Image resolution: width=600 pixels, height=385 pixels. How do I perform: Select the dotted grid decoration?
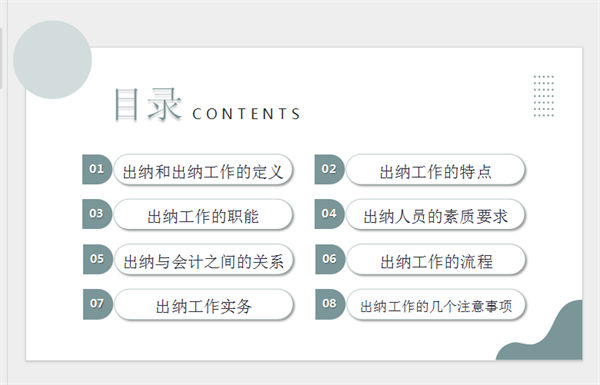(x=544, y=96)
